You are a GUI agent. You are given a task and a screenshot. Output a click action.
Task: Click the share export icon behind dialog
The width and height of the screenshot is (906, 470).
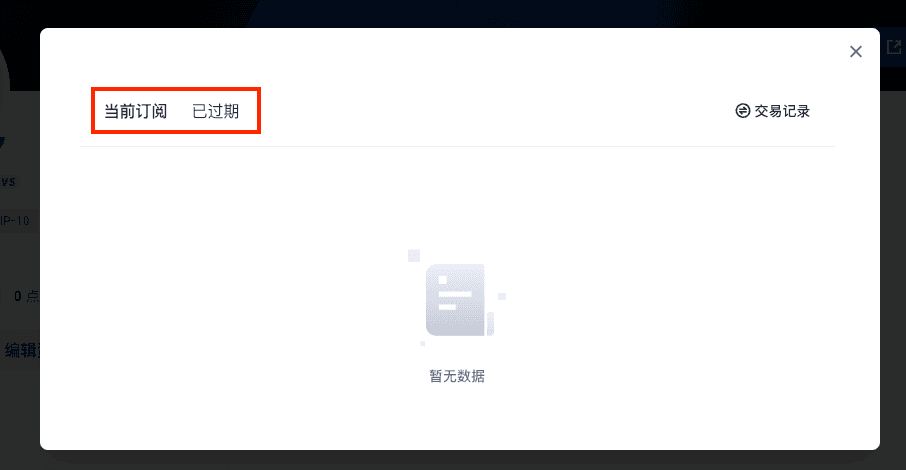tap(894, 47)
